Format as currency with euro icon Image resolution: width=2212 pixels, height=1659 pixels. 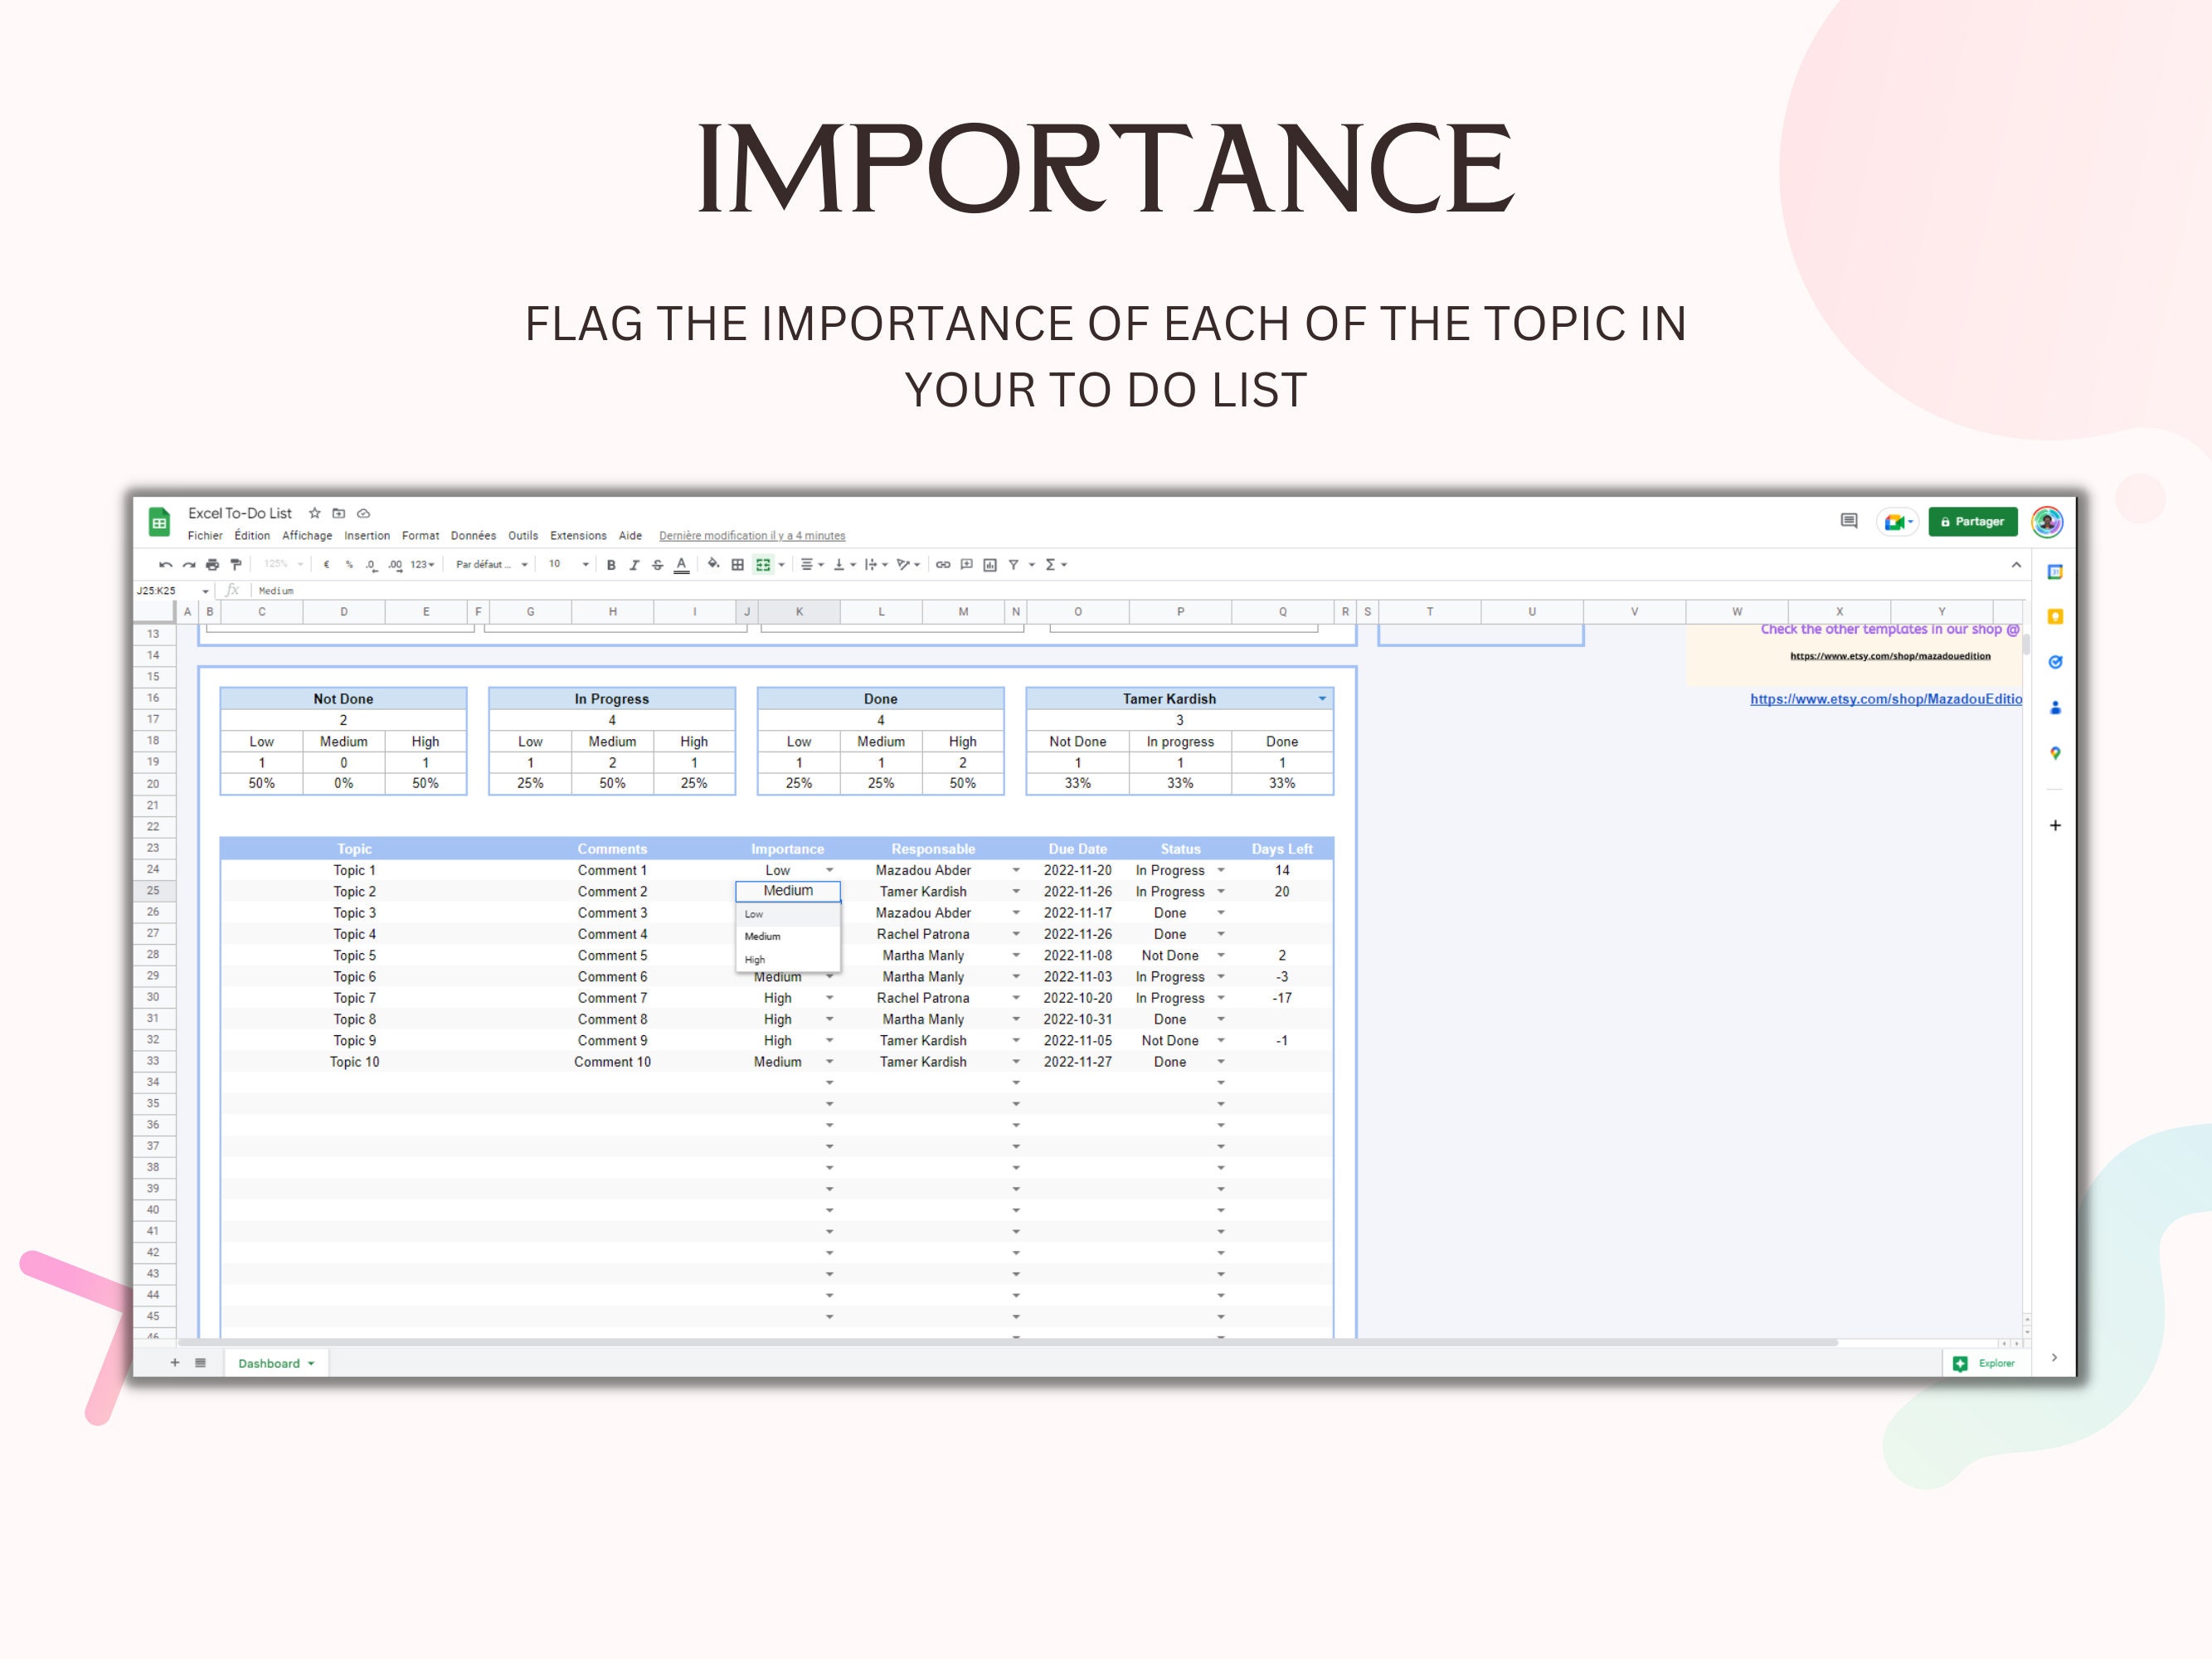point(326,565)
